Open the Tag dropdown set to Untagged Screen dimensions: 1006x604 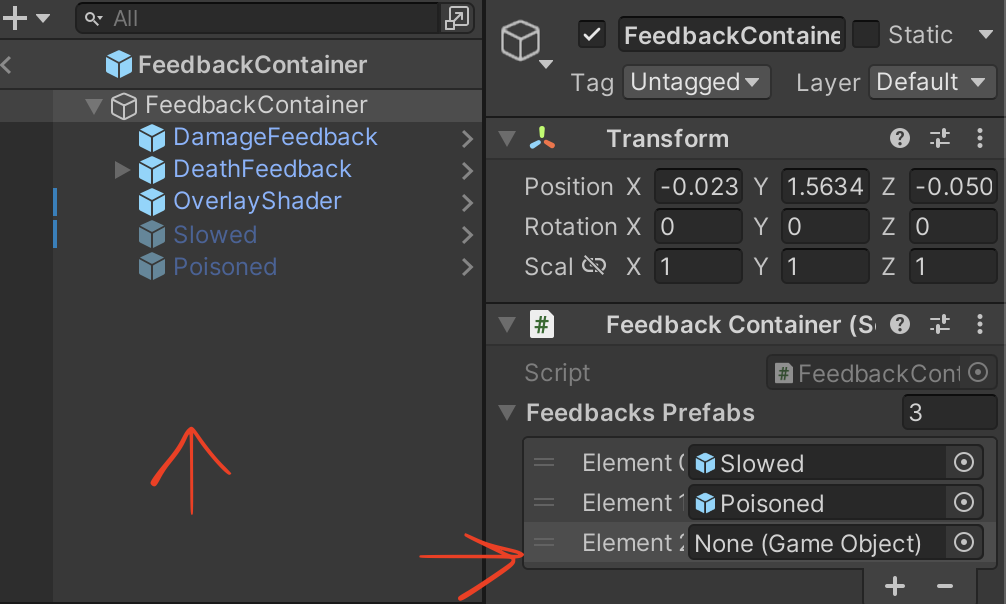(696, 82)
